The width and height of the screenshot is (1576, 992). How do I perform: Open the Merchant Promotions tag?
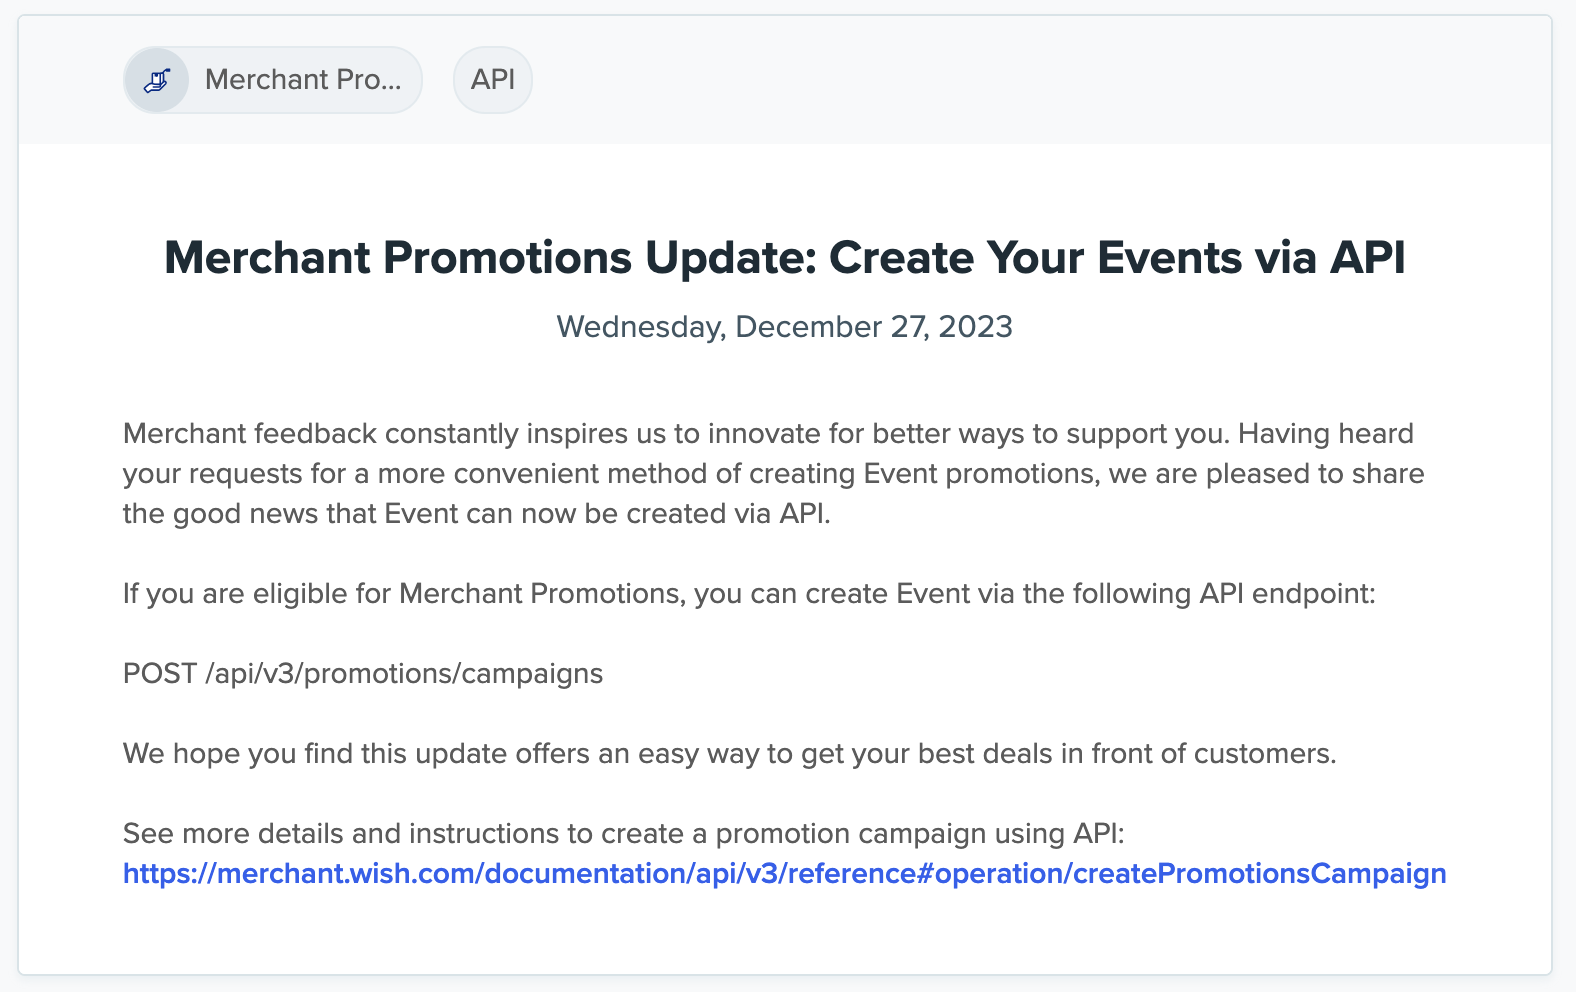pyautogui.click(x=272, y=79)
